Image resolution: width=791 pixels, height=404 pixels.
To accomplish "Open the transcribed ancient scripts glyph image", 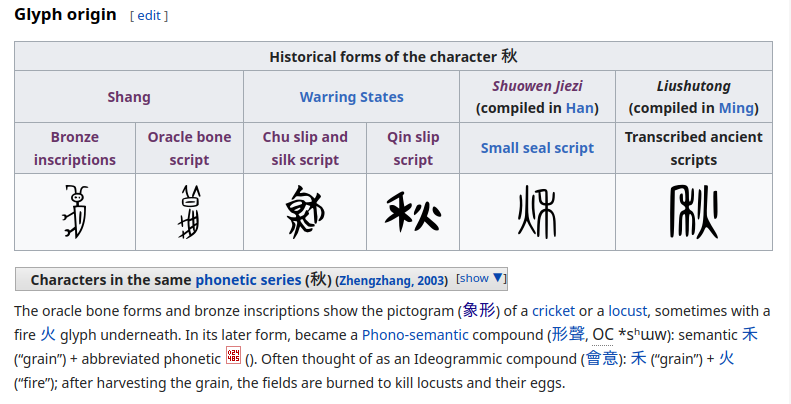I will [x=693, y=211].
